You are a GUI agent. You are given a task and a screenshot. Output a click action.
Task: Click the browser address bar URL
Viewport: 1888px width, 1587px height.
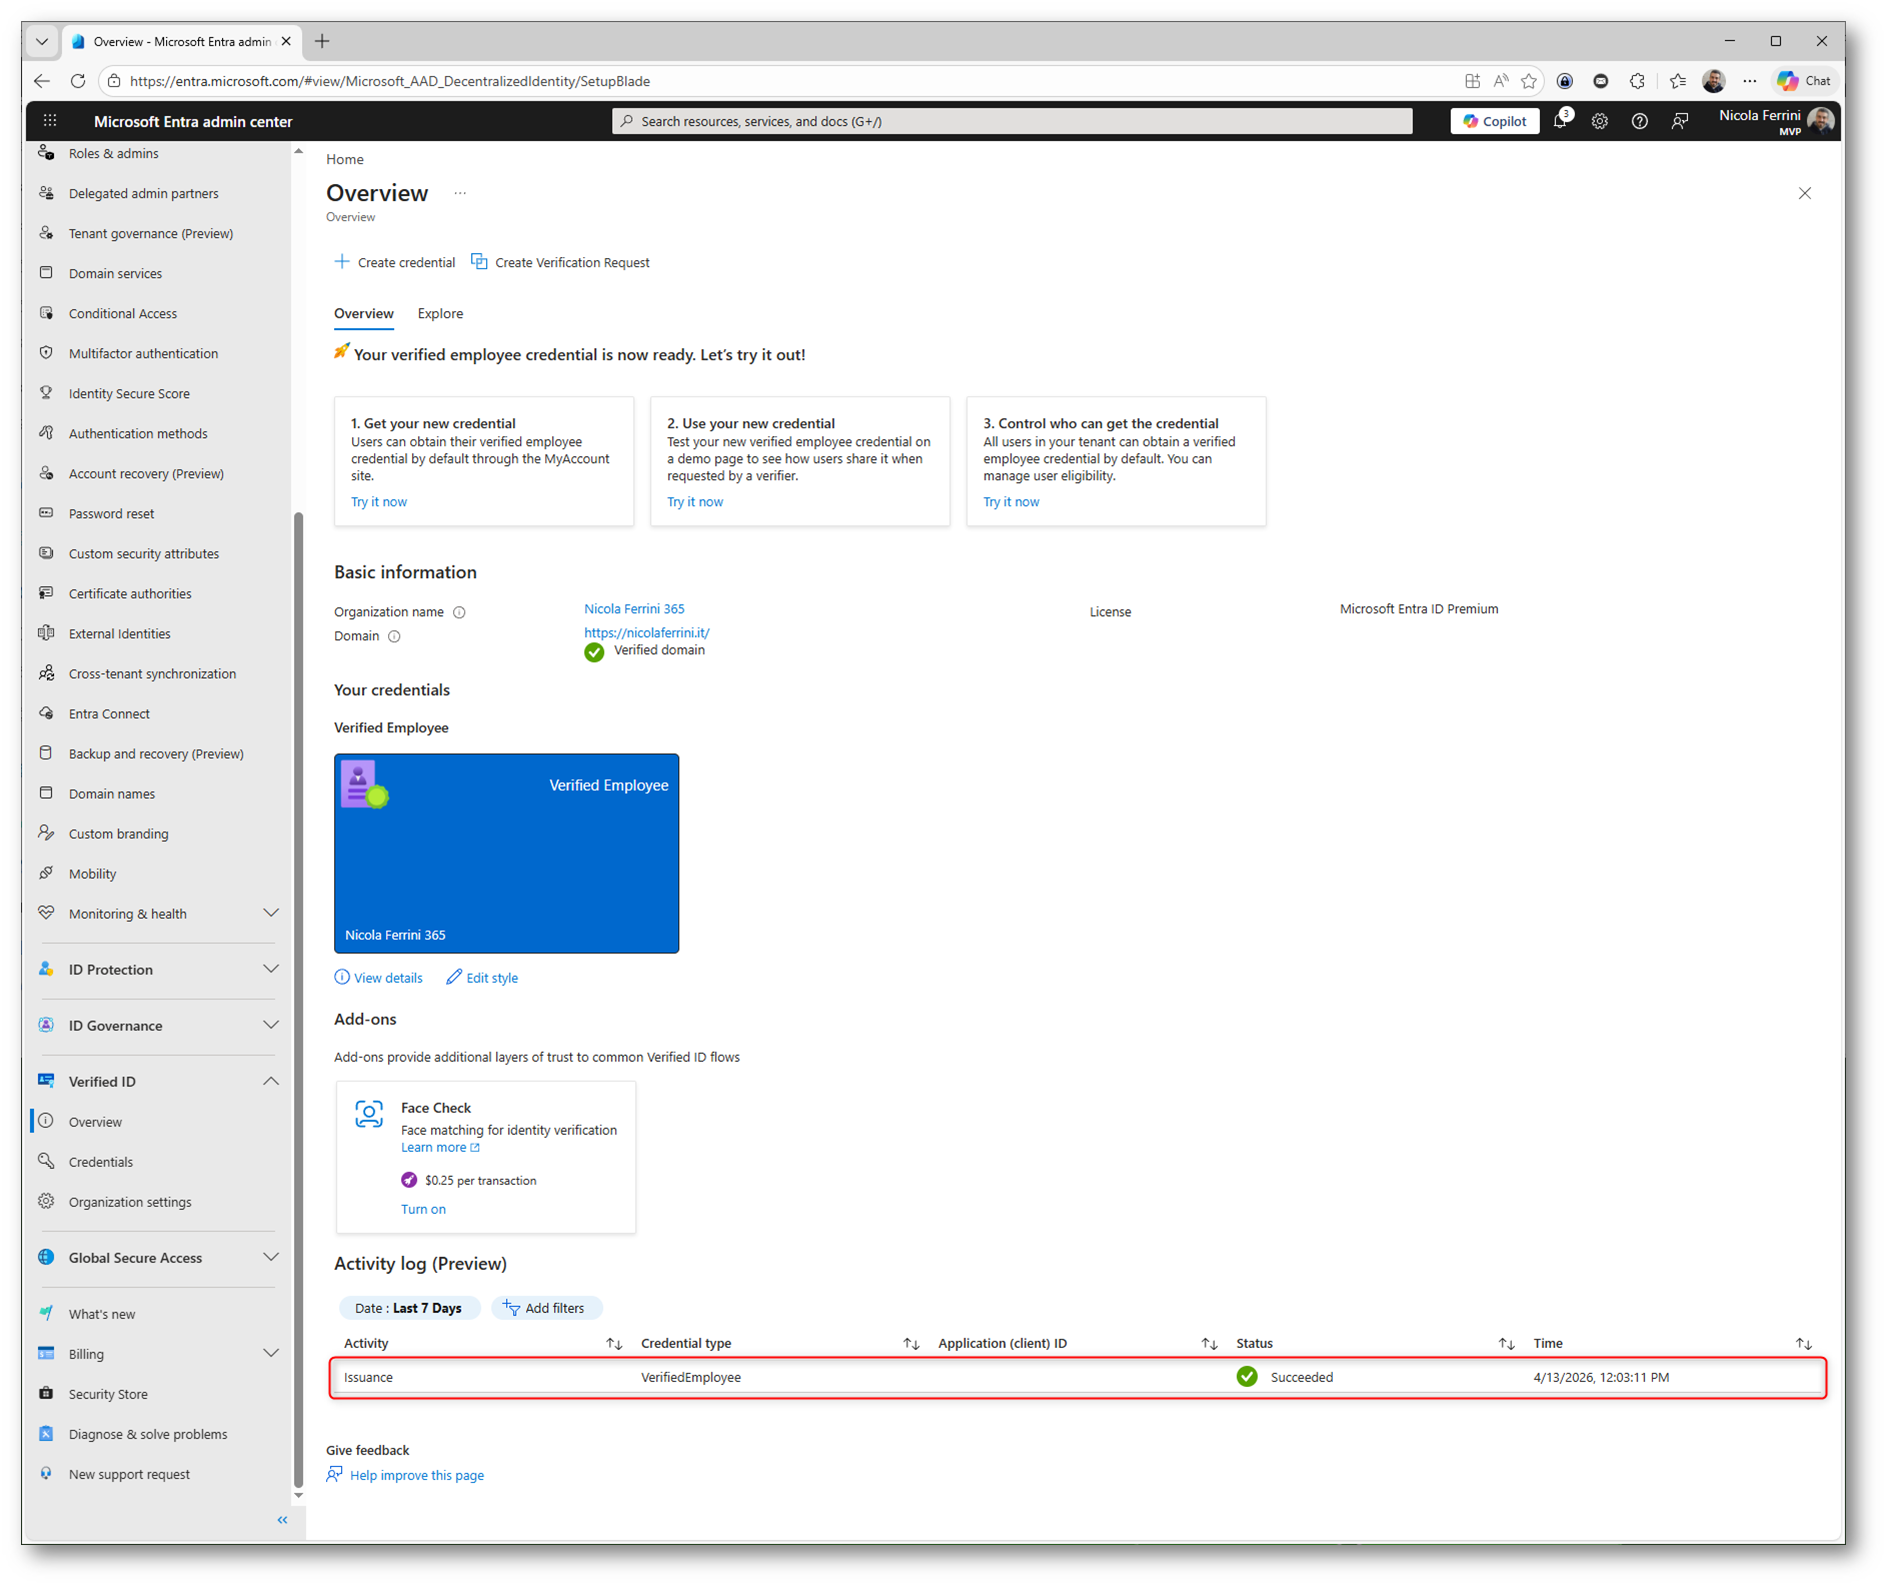(x=390, y=81)
